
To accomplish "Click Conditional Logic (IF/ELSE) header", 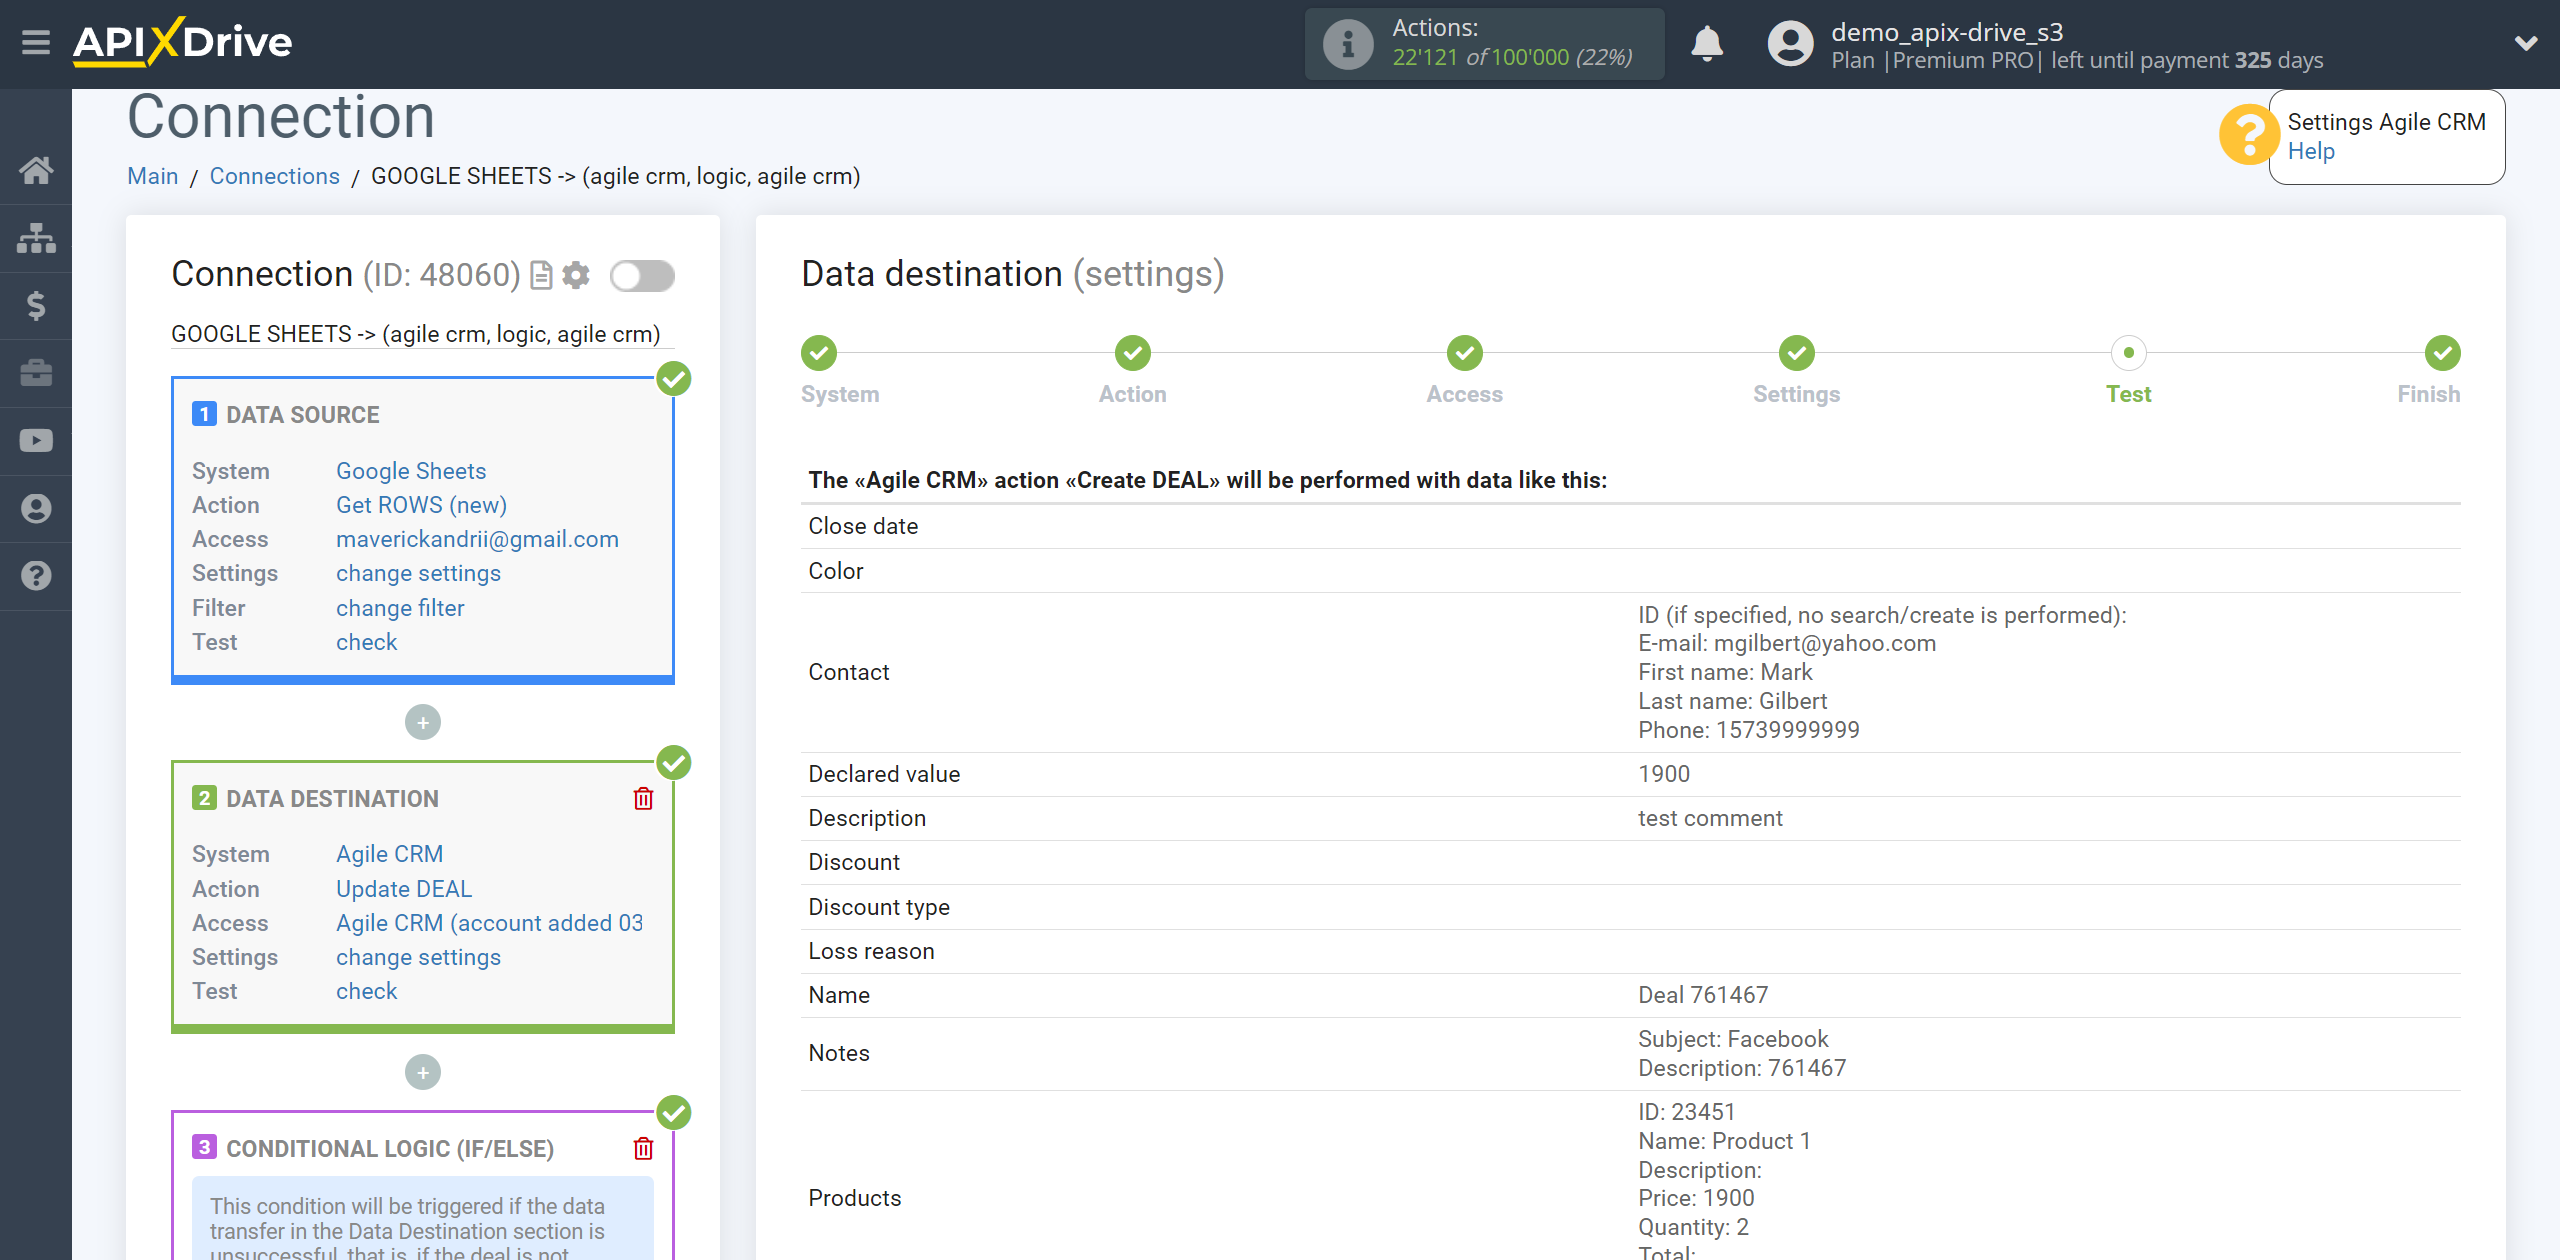I will 390,1149.
